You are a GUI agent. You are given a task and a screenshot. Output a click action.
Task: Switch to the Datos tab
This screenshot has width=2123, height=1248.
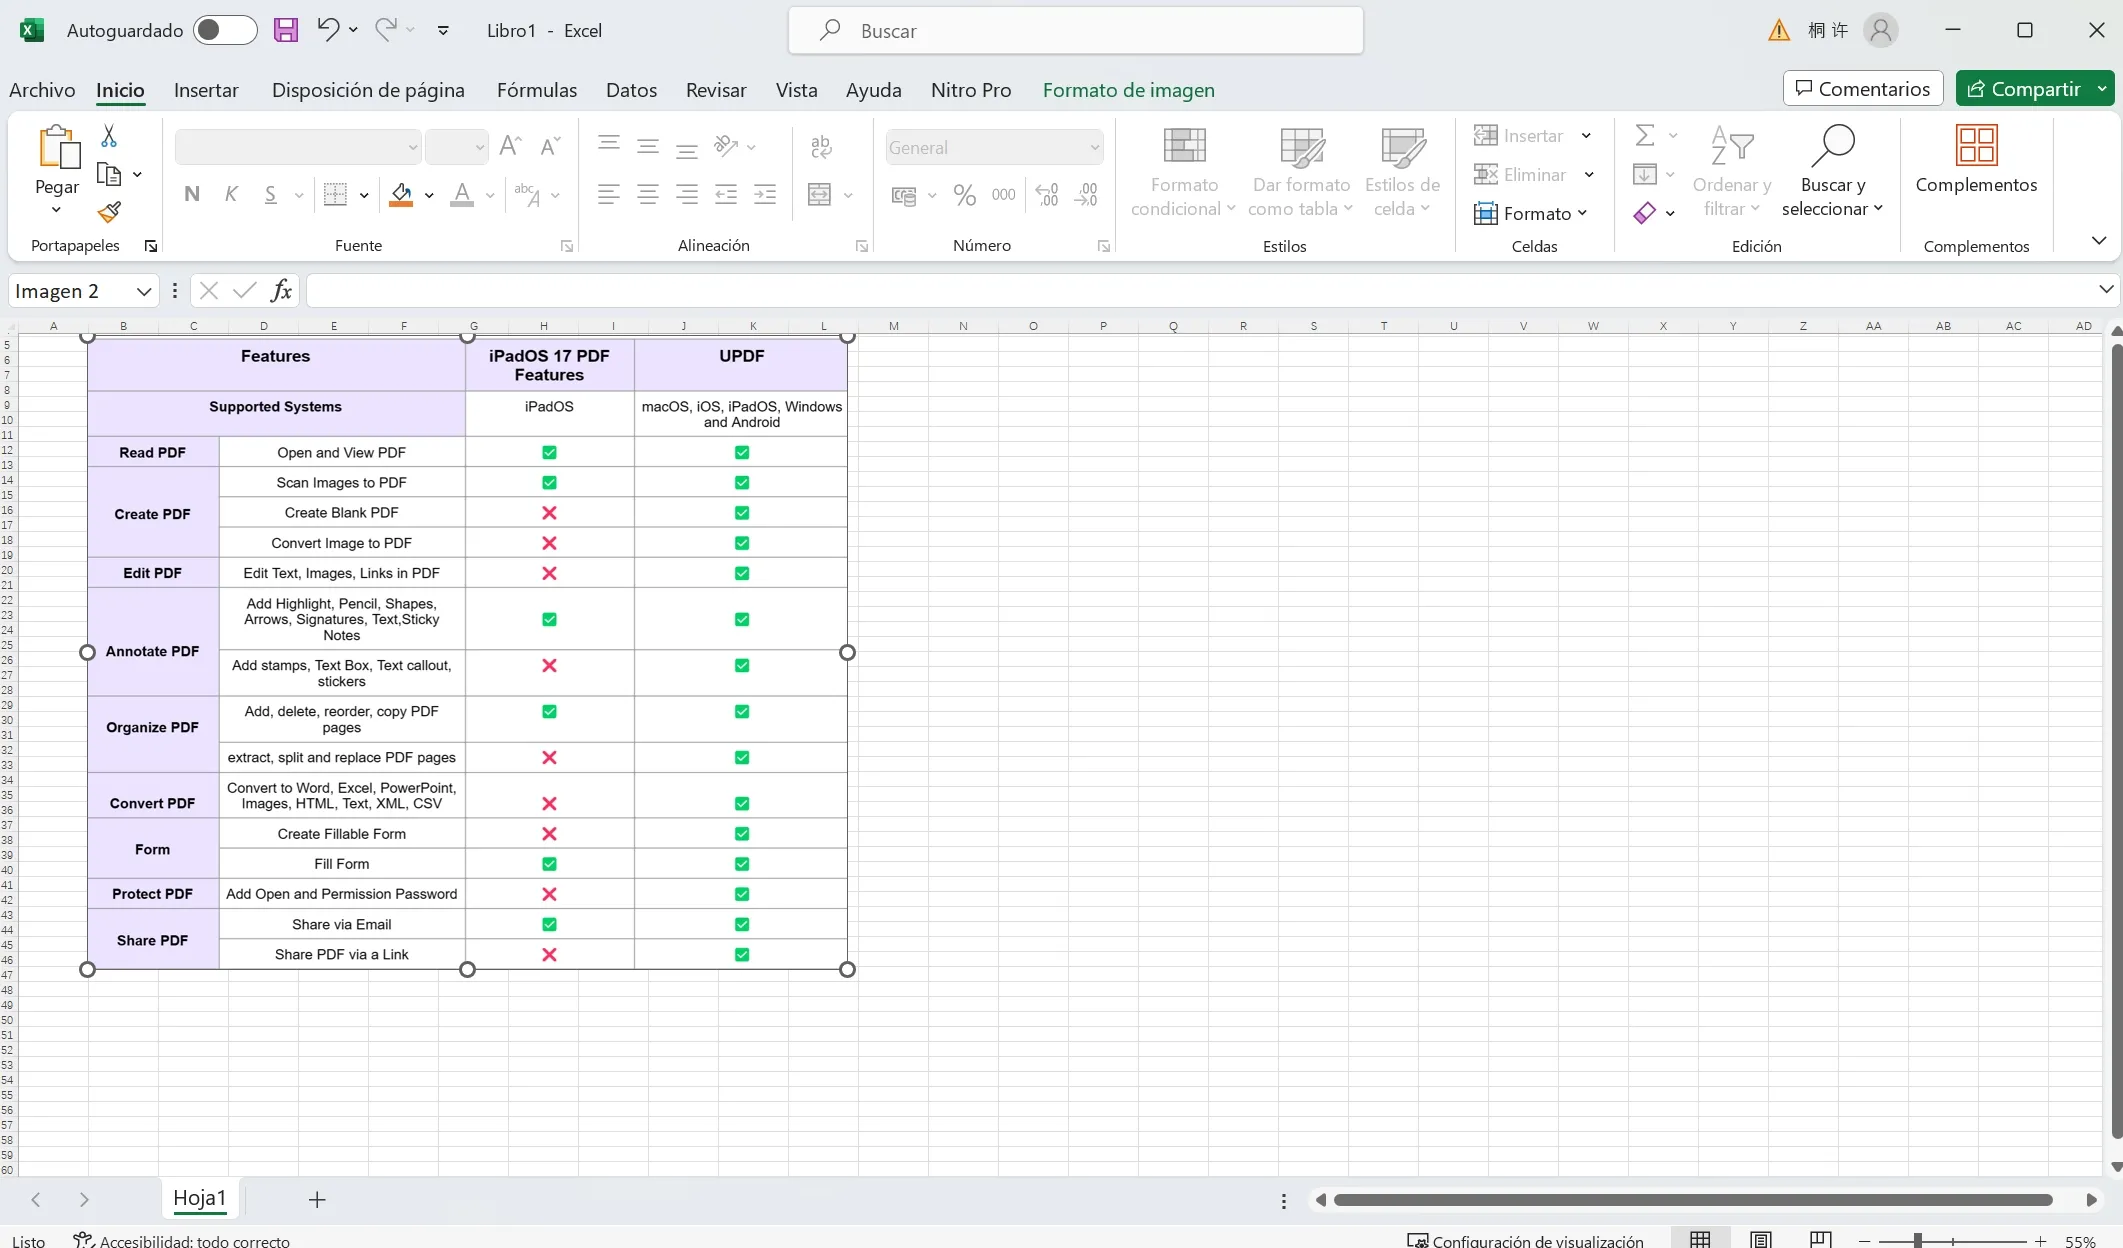coord(631,90)
